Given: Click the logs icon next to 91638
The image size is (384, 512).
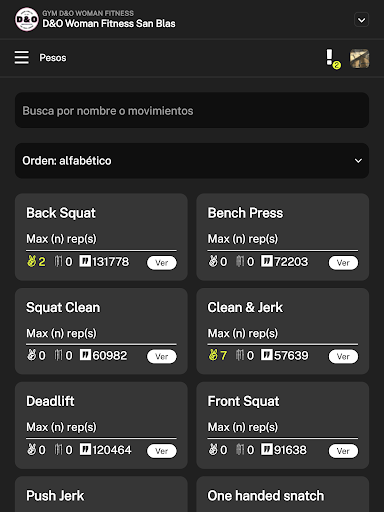Looking at the screenshot, I should 266,449.
